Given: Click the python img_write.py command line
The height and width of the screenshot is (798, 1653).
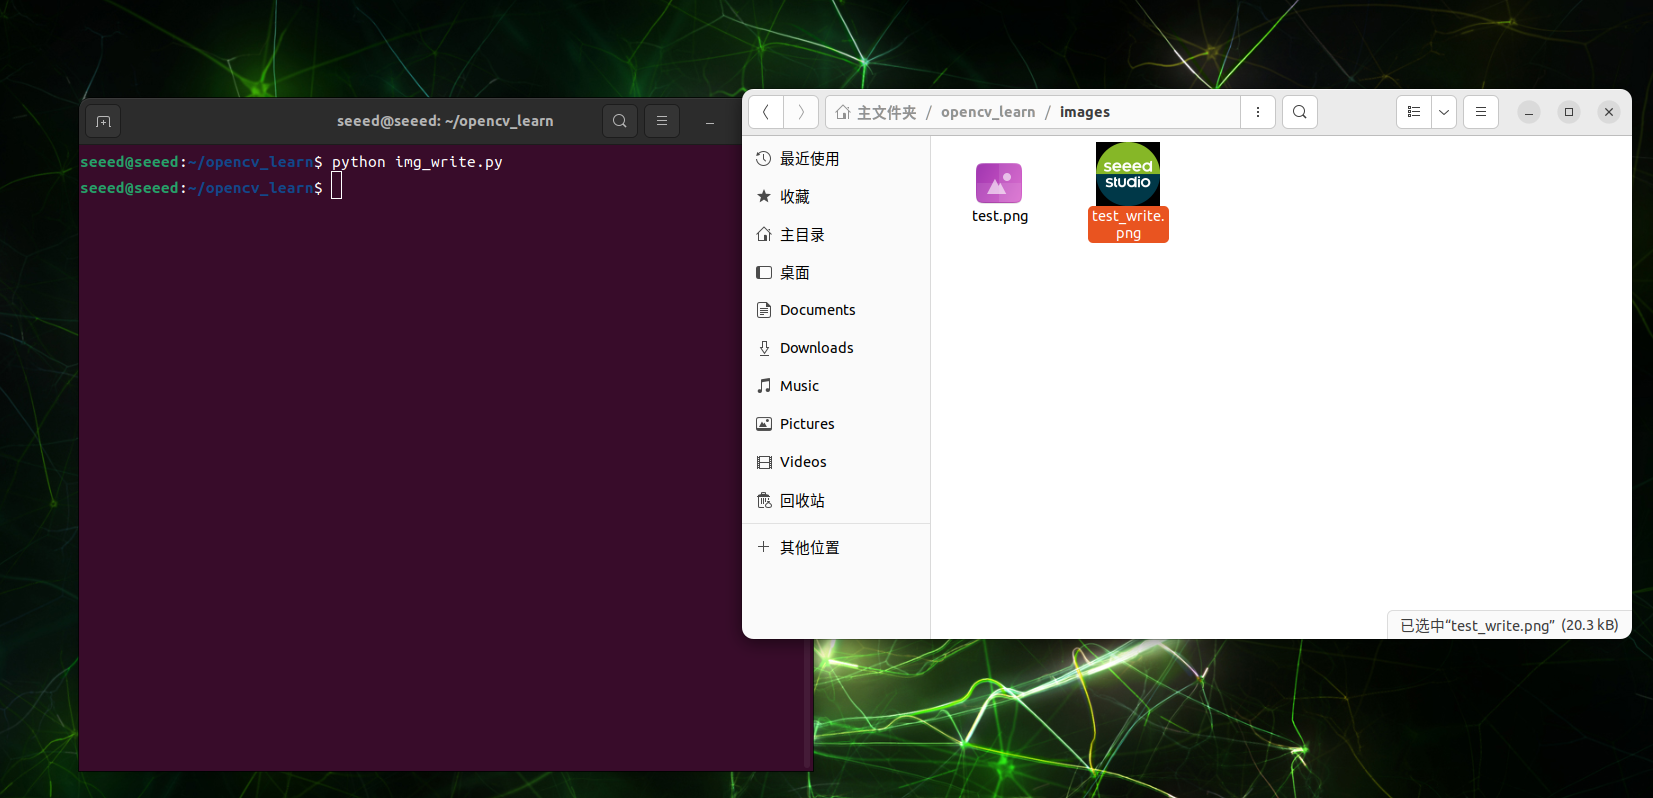Looking at the screenshot, I should (x=417, y=162).
